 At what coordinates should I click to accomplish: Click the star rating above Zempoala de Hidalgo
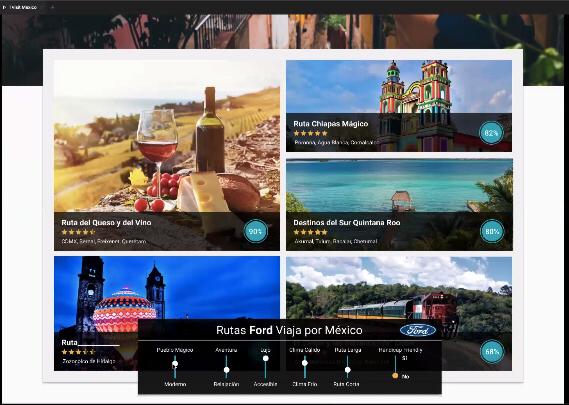pos(78,352)
